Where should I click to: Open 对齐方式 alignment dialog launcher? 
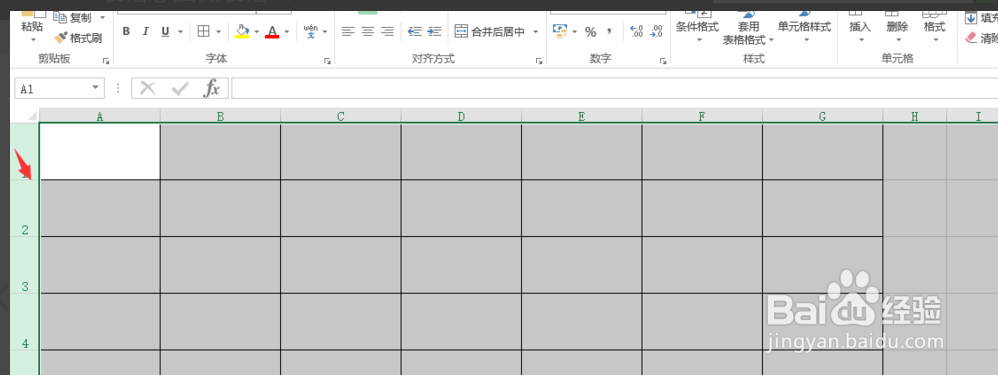pos(539,61)
